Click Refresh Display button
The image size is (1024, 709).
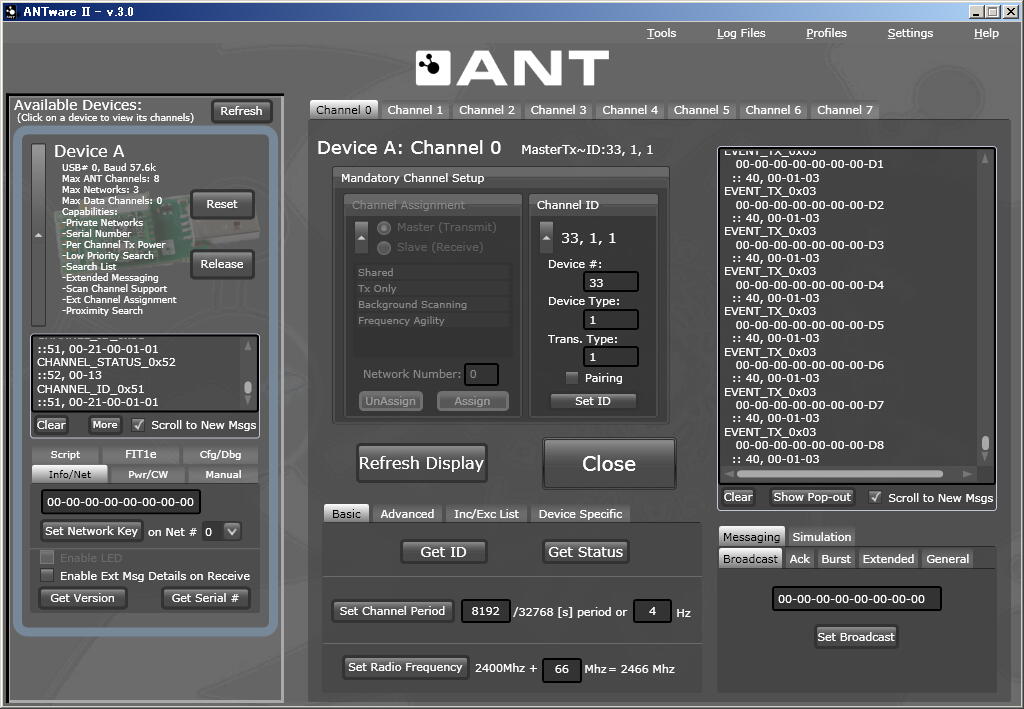click(x=421, y=464)
